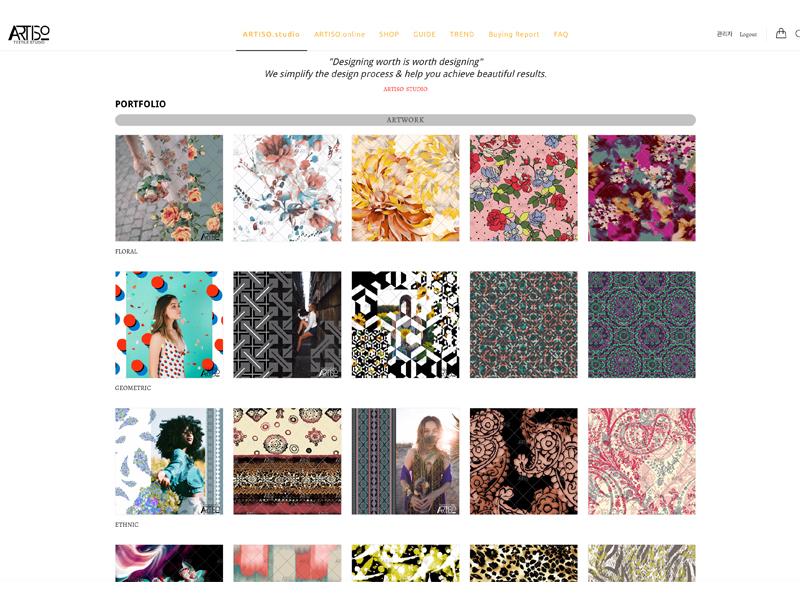Open the GEOMETRIC category label

(x=133, y=388)
